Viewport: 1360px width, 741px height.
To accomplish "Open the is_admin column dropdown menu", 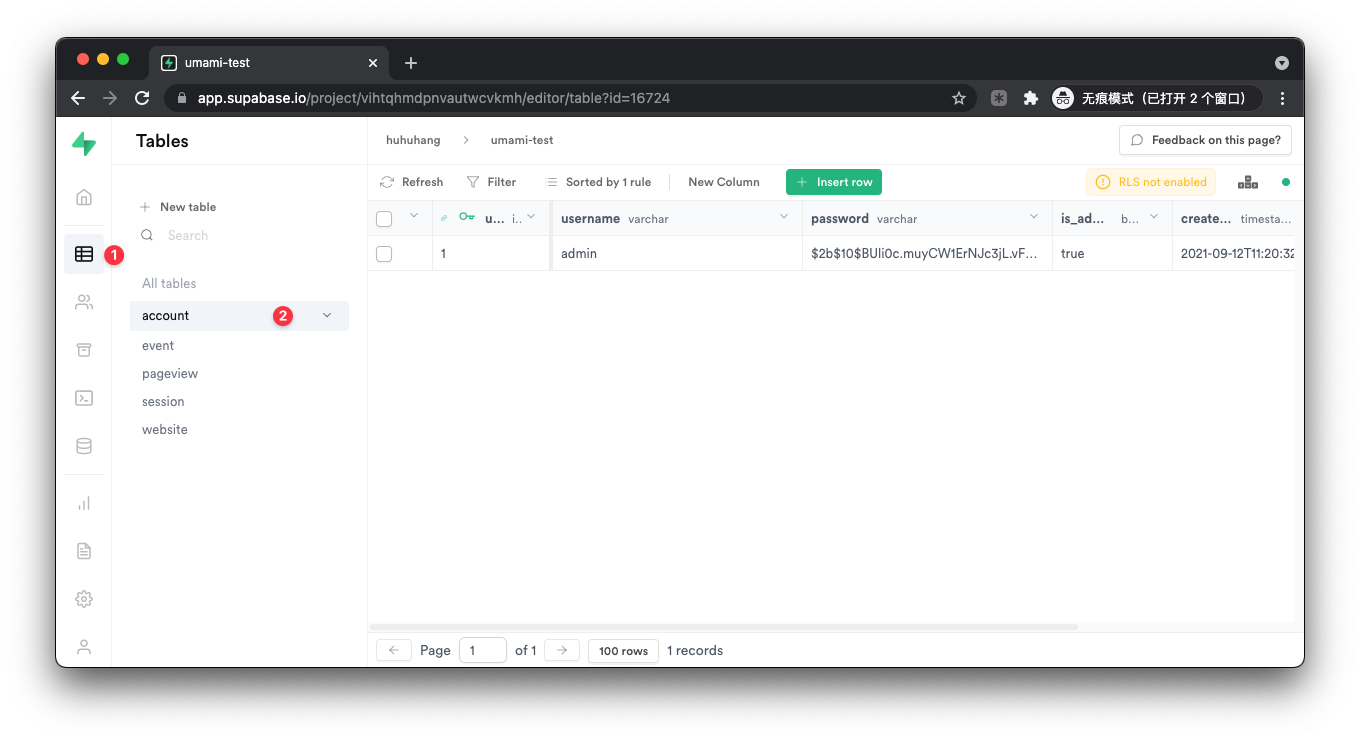I will [x=1154, y=217].
